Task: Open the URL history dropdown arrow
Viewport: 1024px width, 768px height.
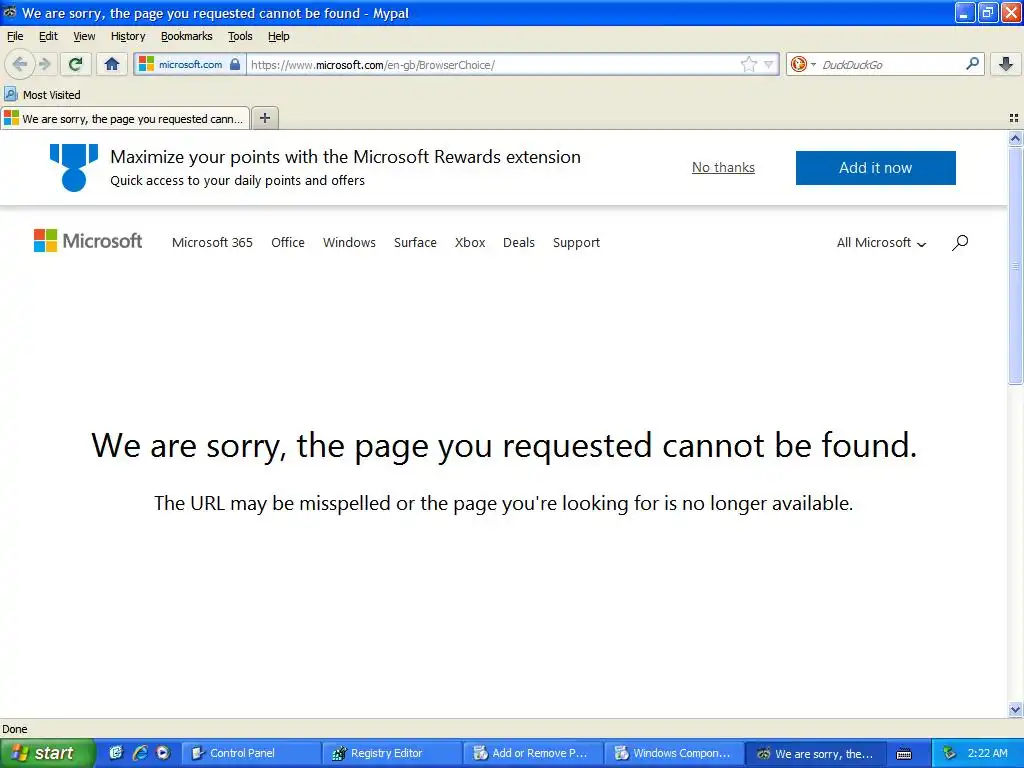Action: click(769, 64)
